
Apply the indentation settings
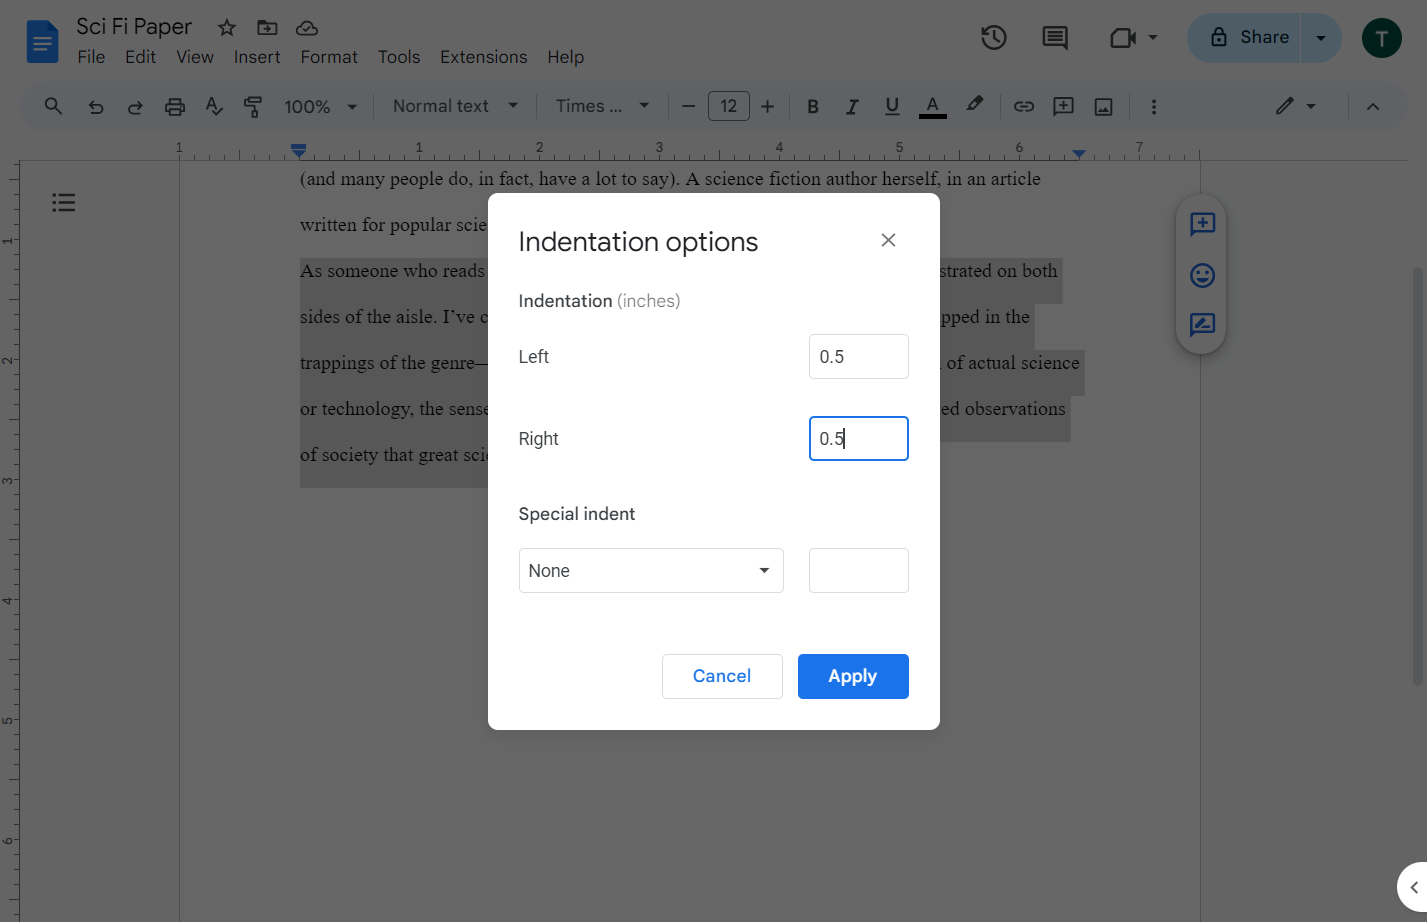tap(853, 676)
